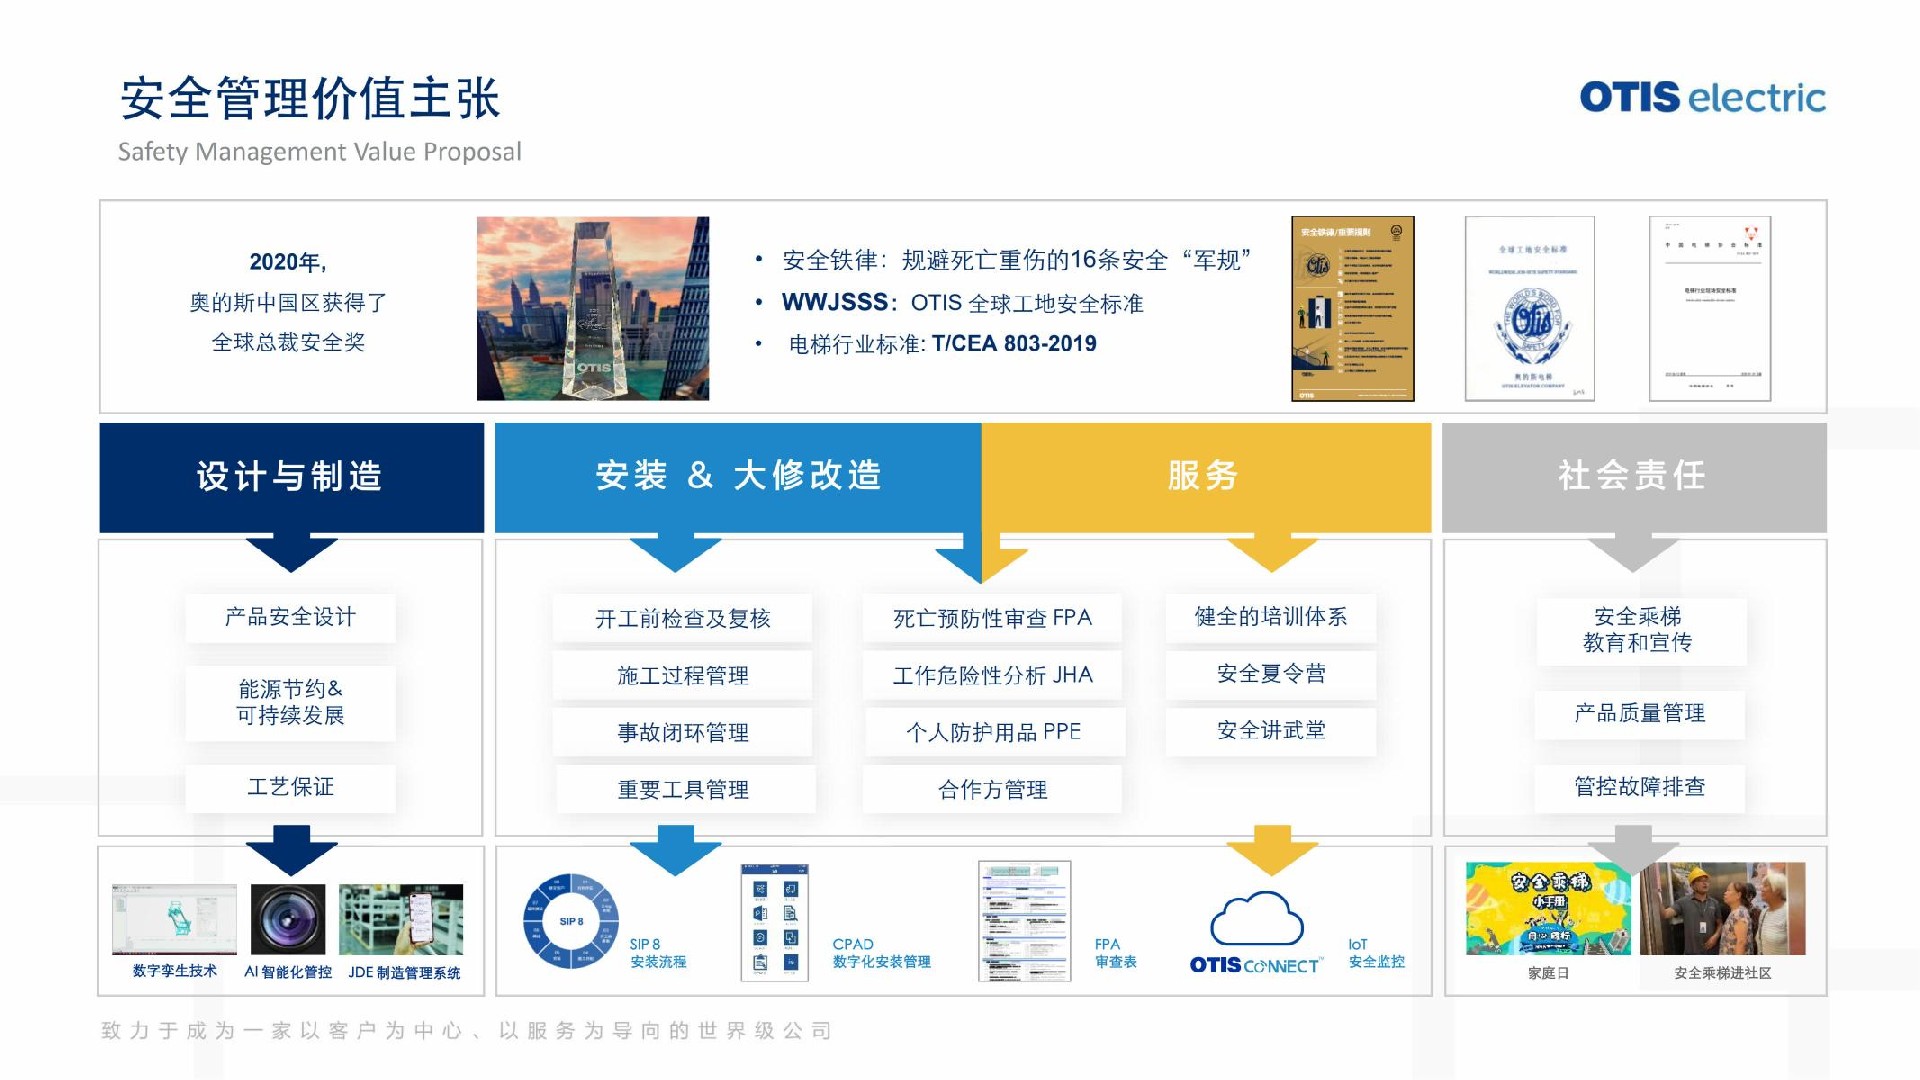Viewport: 1920px width, 1080px height.
Task: Click the 施工过程管理 box
Action: click(x=682, y=675)
